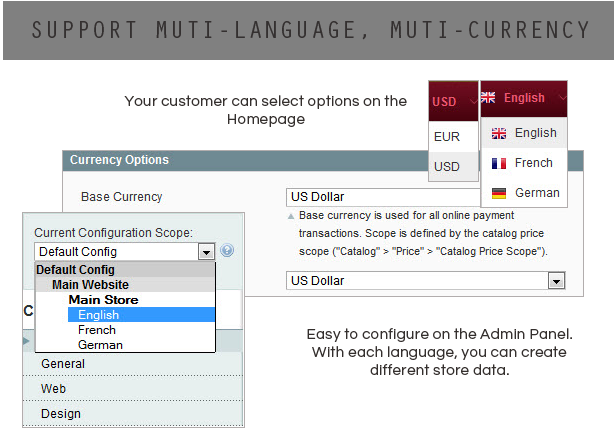616x448 pixels.
Task: Open the Design configuration tab
Action: point(133,413)
